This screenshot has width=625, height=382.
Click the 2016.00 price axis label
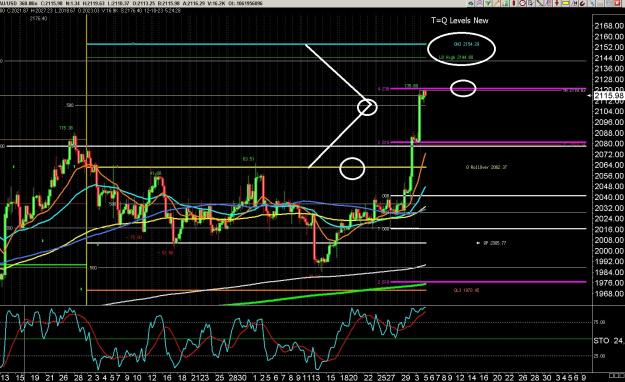(609, 229)
